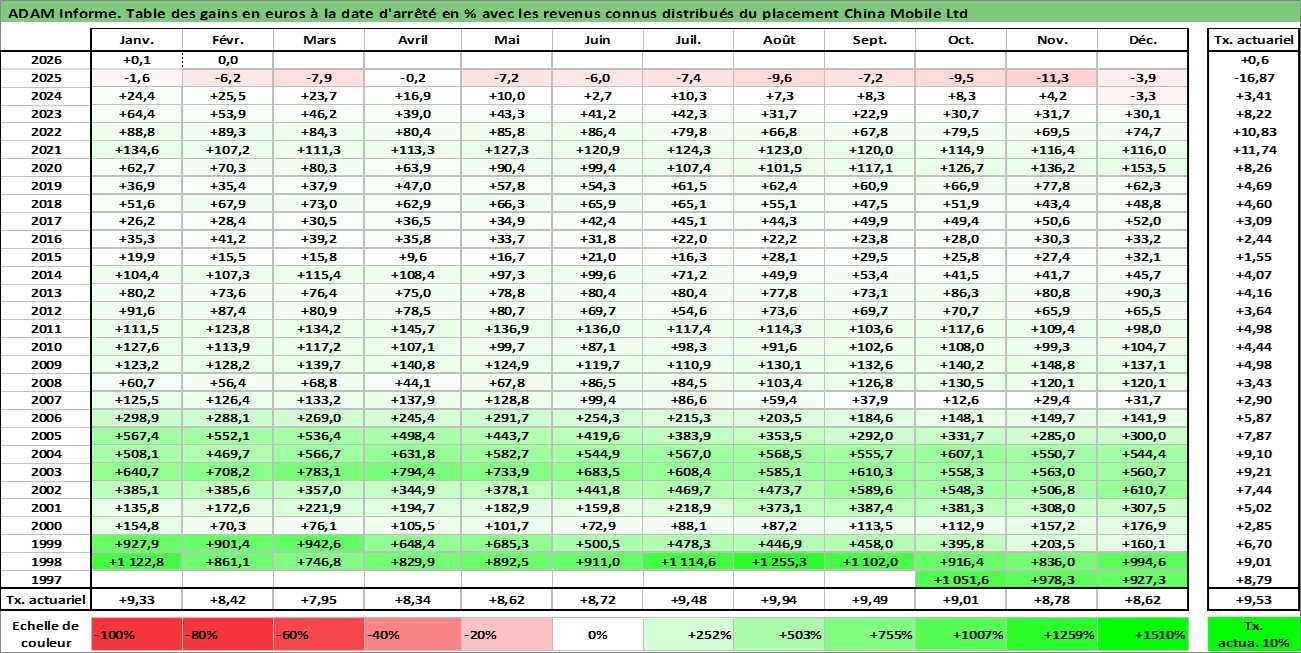The height and width of the screenshot is (653, 1301).
Task: Click cell '+1 122,8' for January 1998
Action: 136,561
